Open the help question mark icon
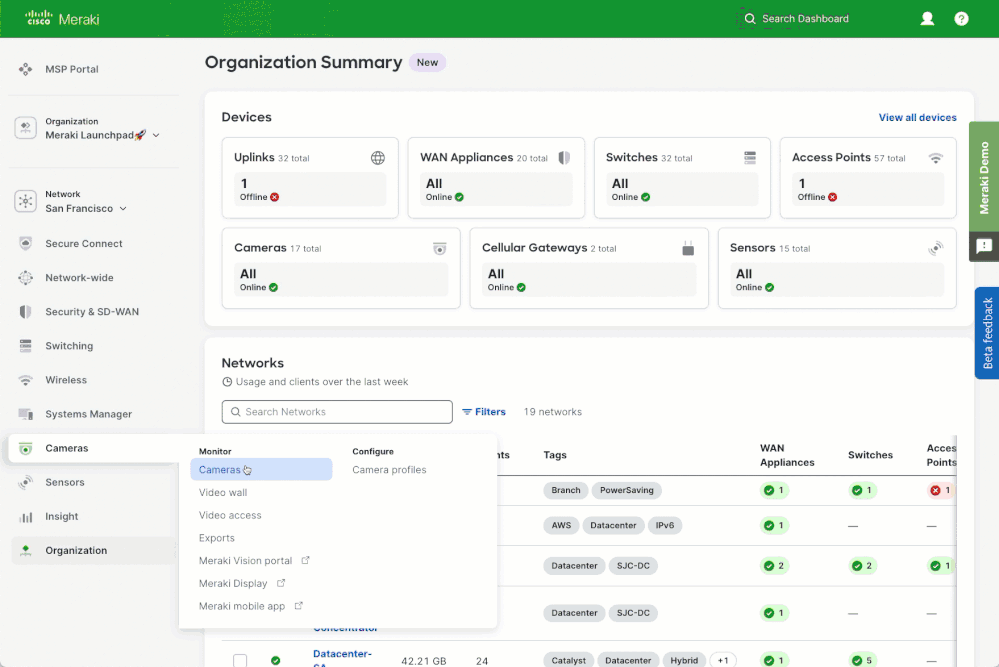This screenshot has height=667, width=999. [x=961, y=18]
